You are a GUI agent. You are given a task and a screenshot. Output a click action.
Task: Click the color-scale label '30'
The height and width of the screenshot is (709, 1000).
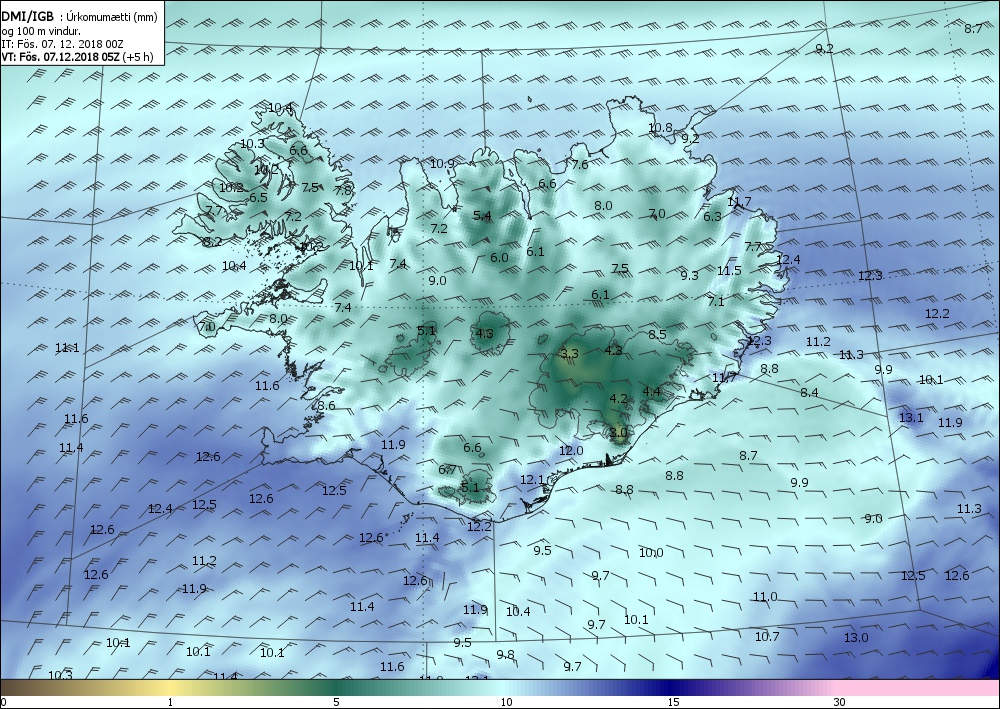[x=839, y=702]
